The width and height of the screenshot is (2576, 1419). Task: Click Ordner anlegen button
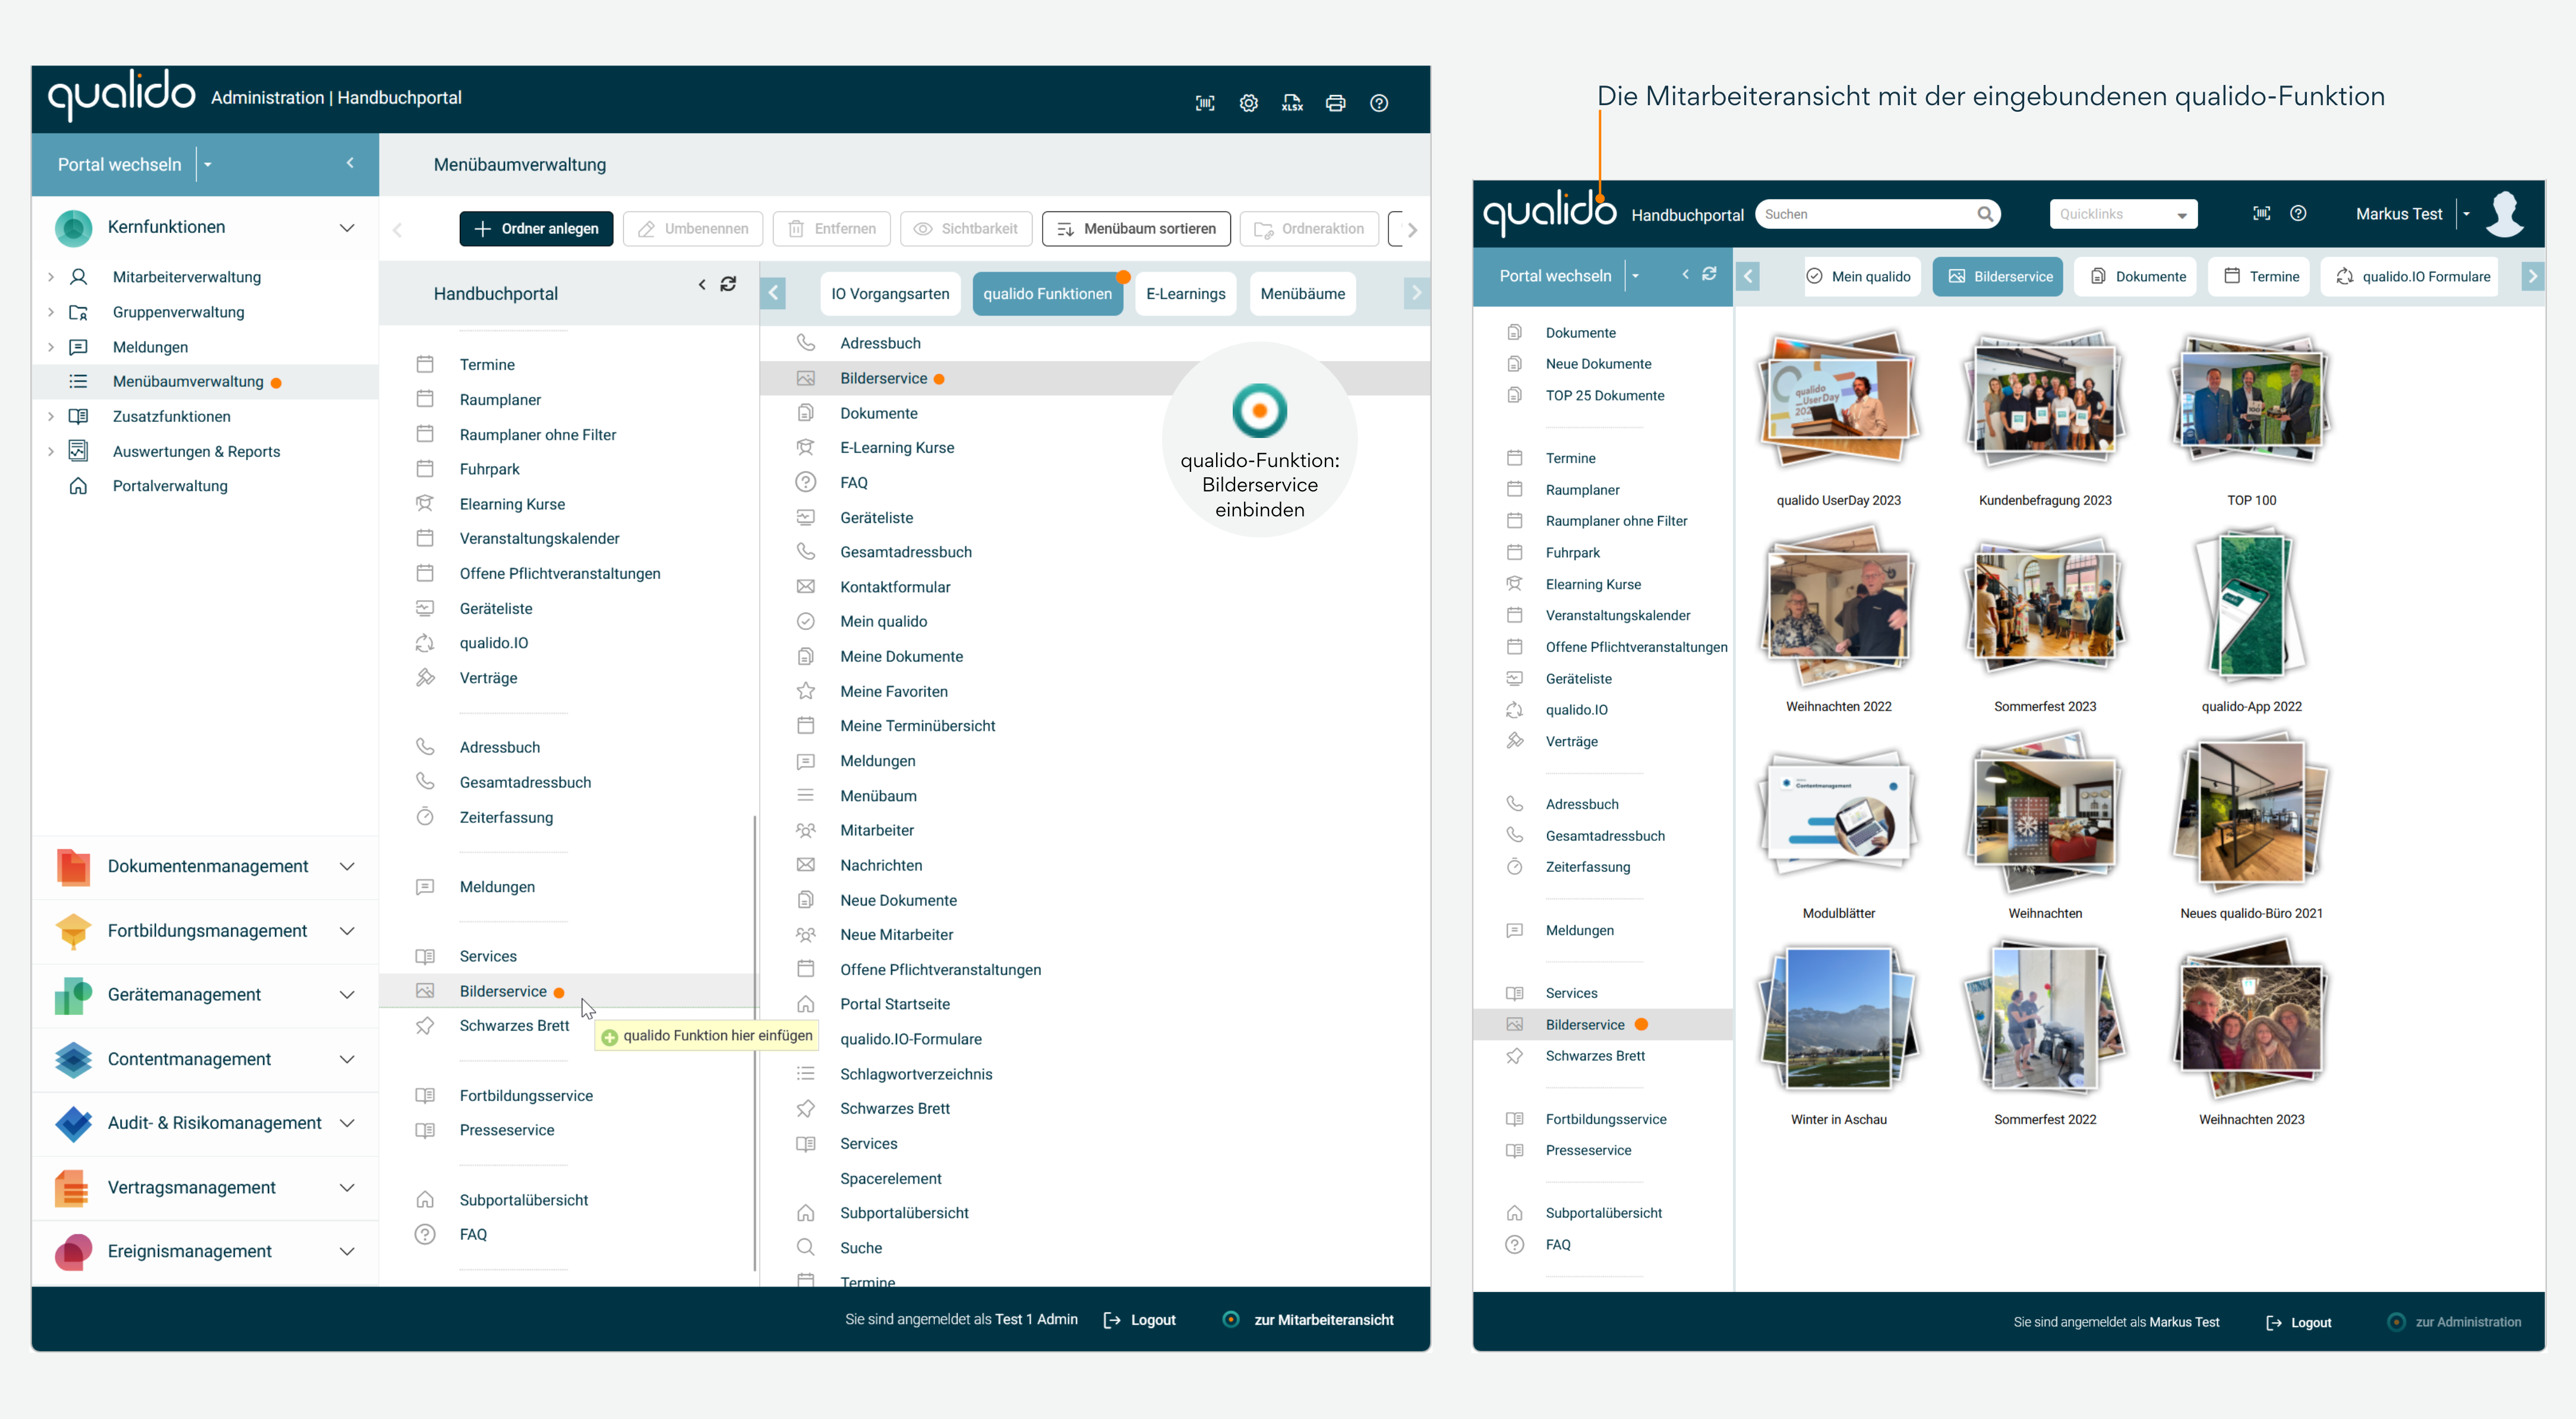click(x=536, y=229)
